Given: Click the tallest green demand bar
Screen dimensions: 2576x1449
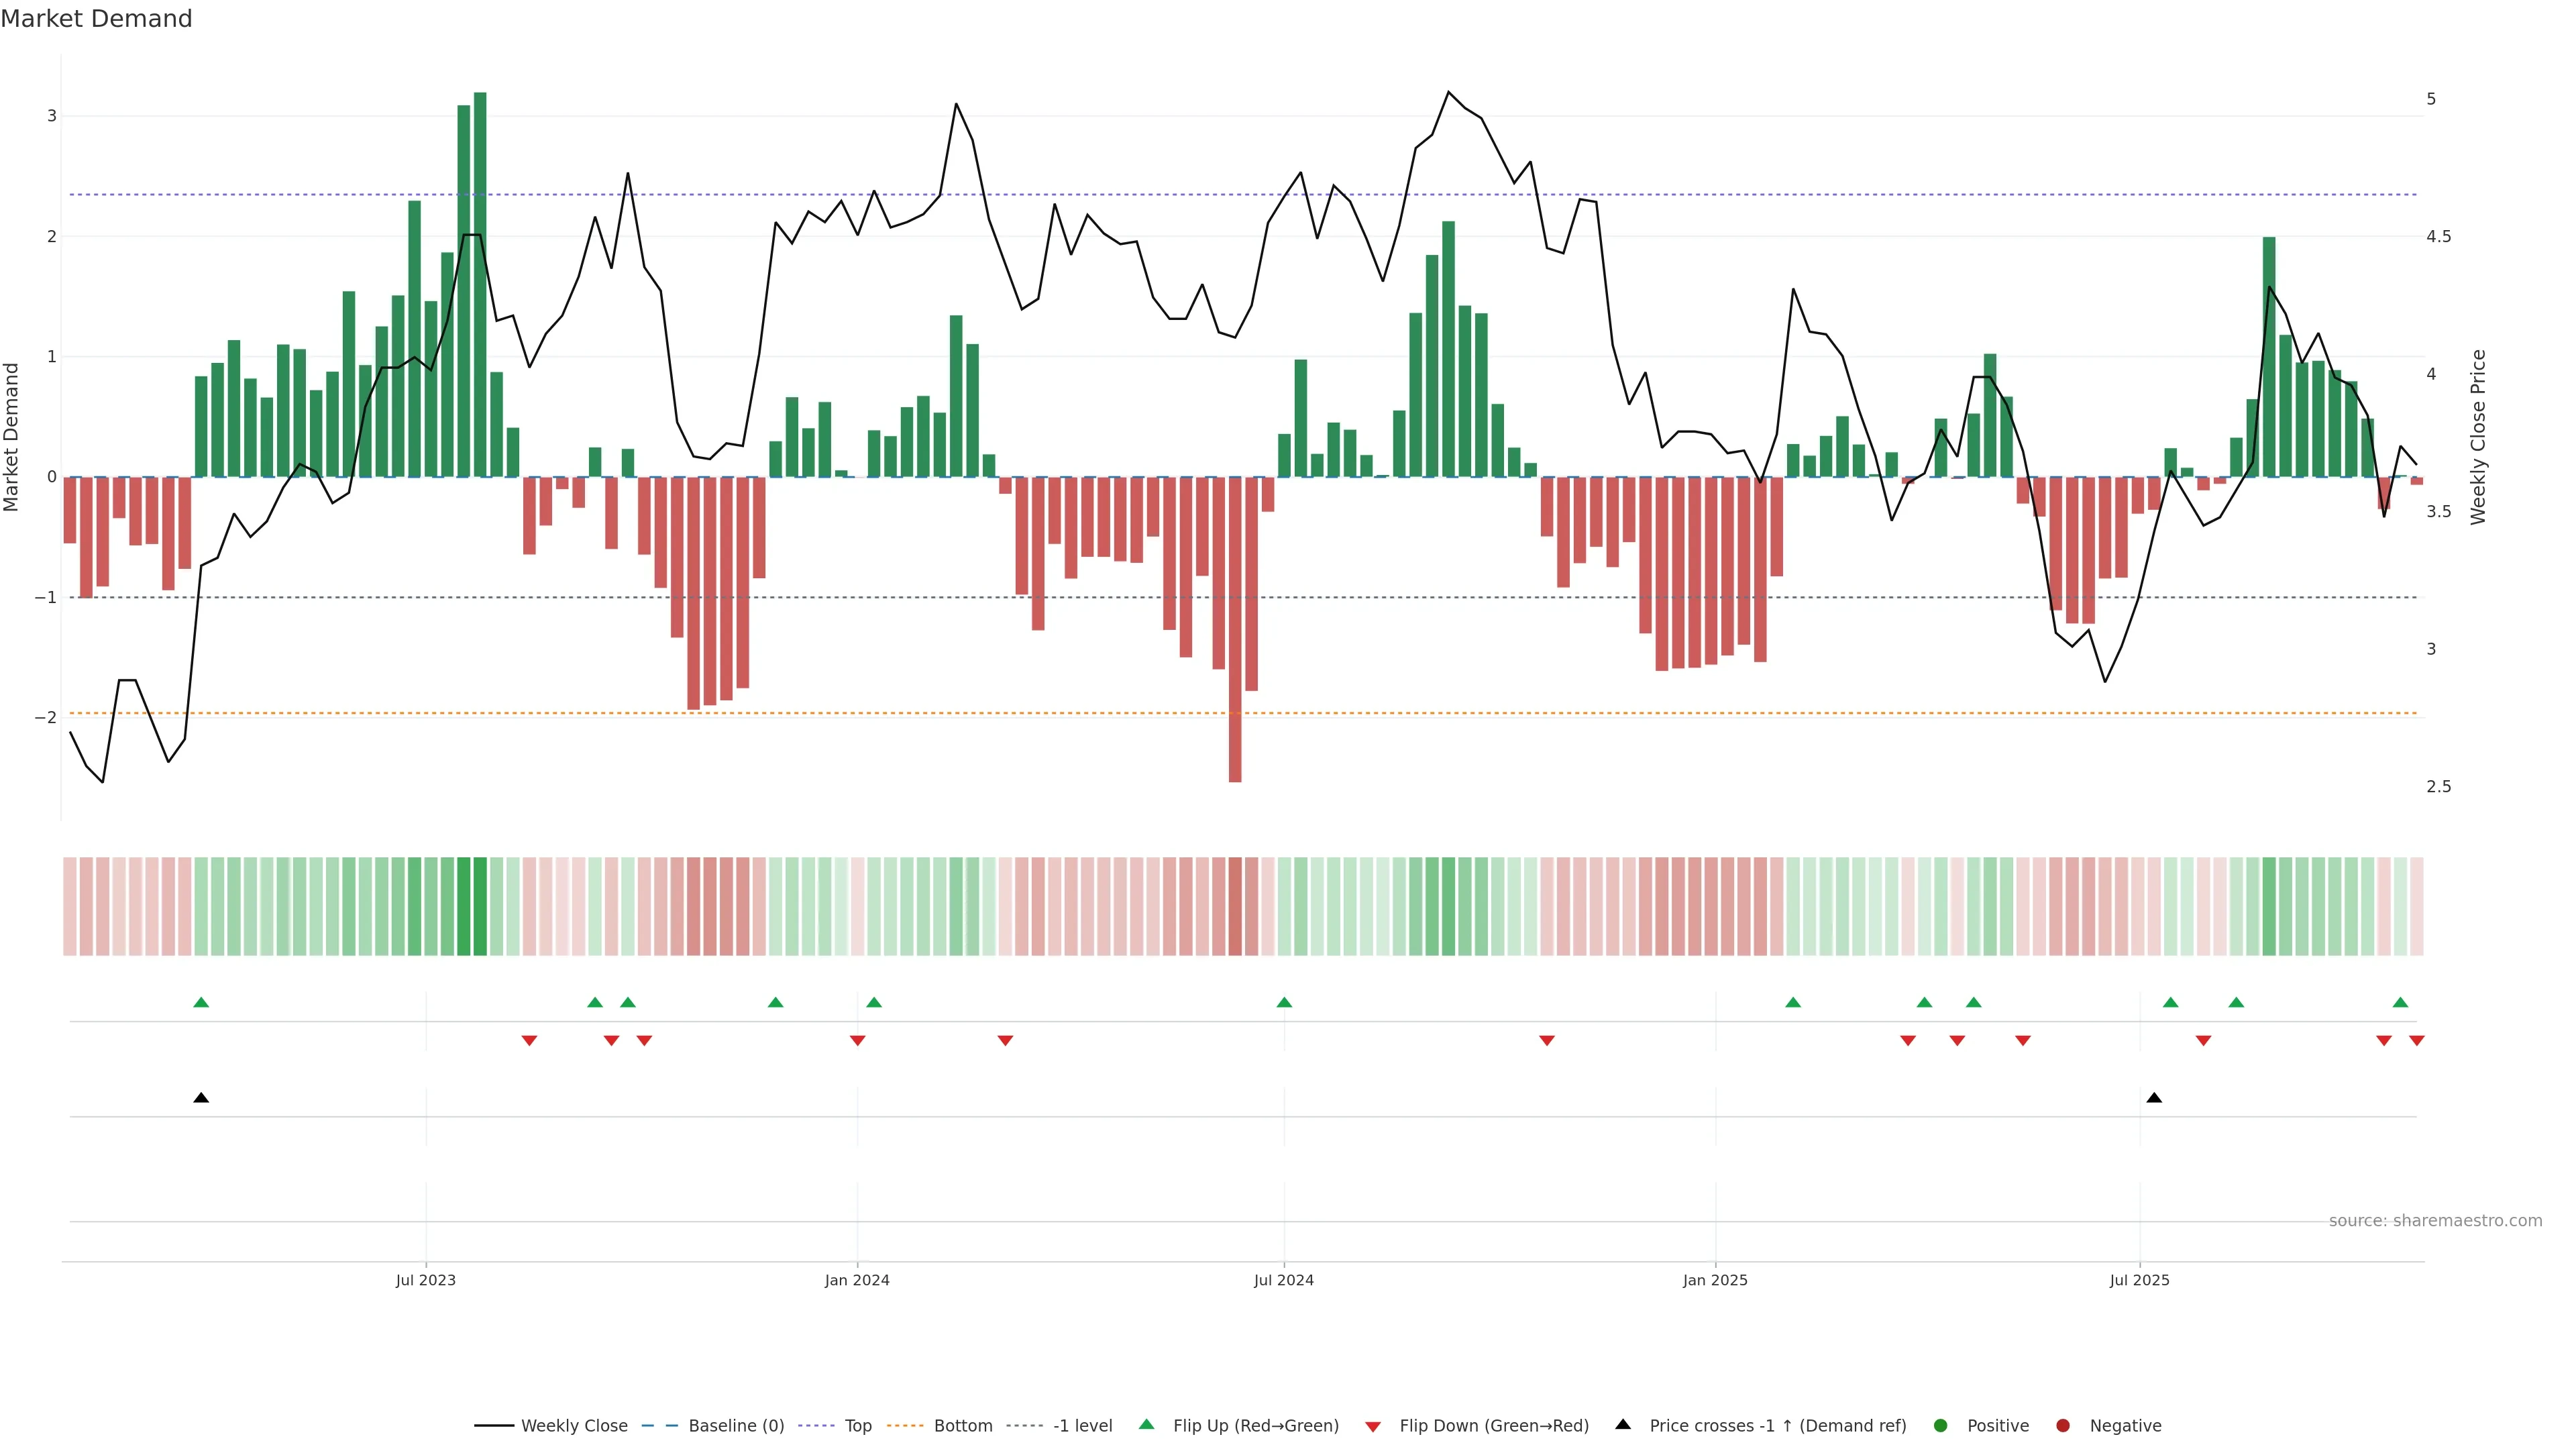Looking at the screenshot, I should pyautogui.click(x=480, y=285).
